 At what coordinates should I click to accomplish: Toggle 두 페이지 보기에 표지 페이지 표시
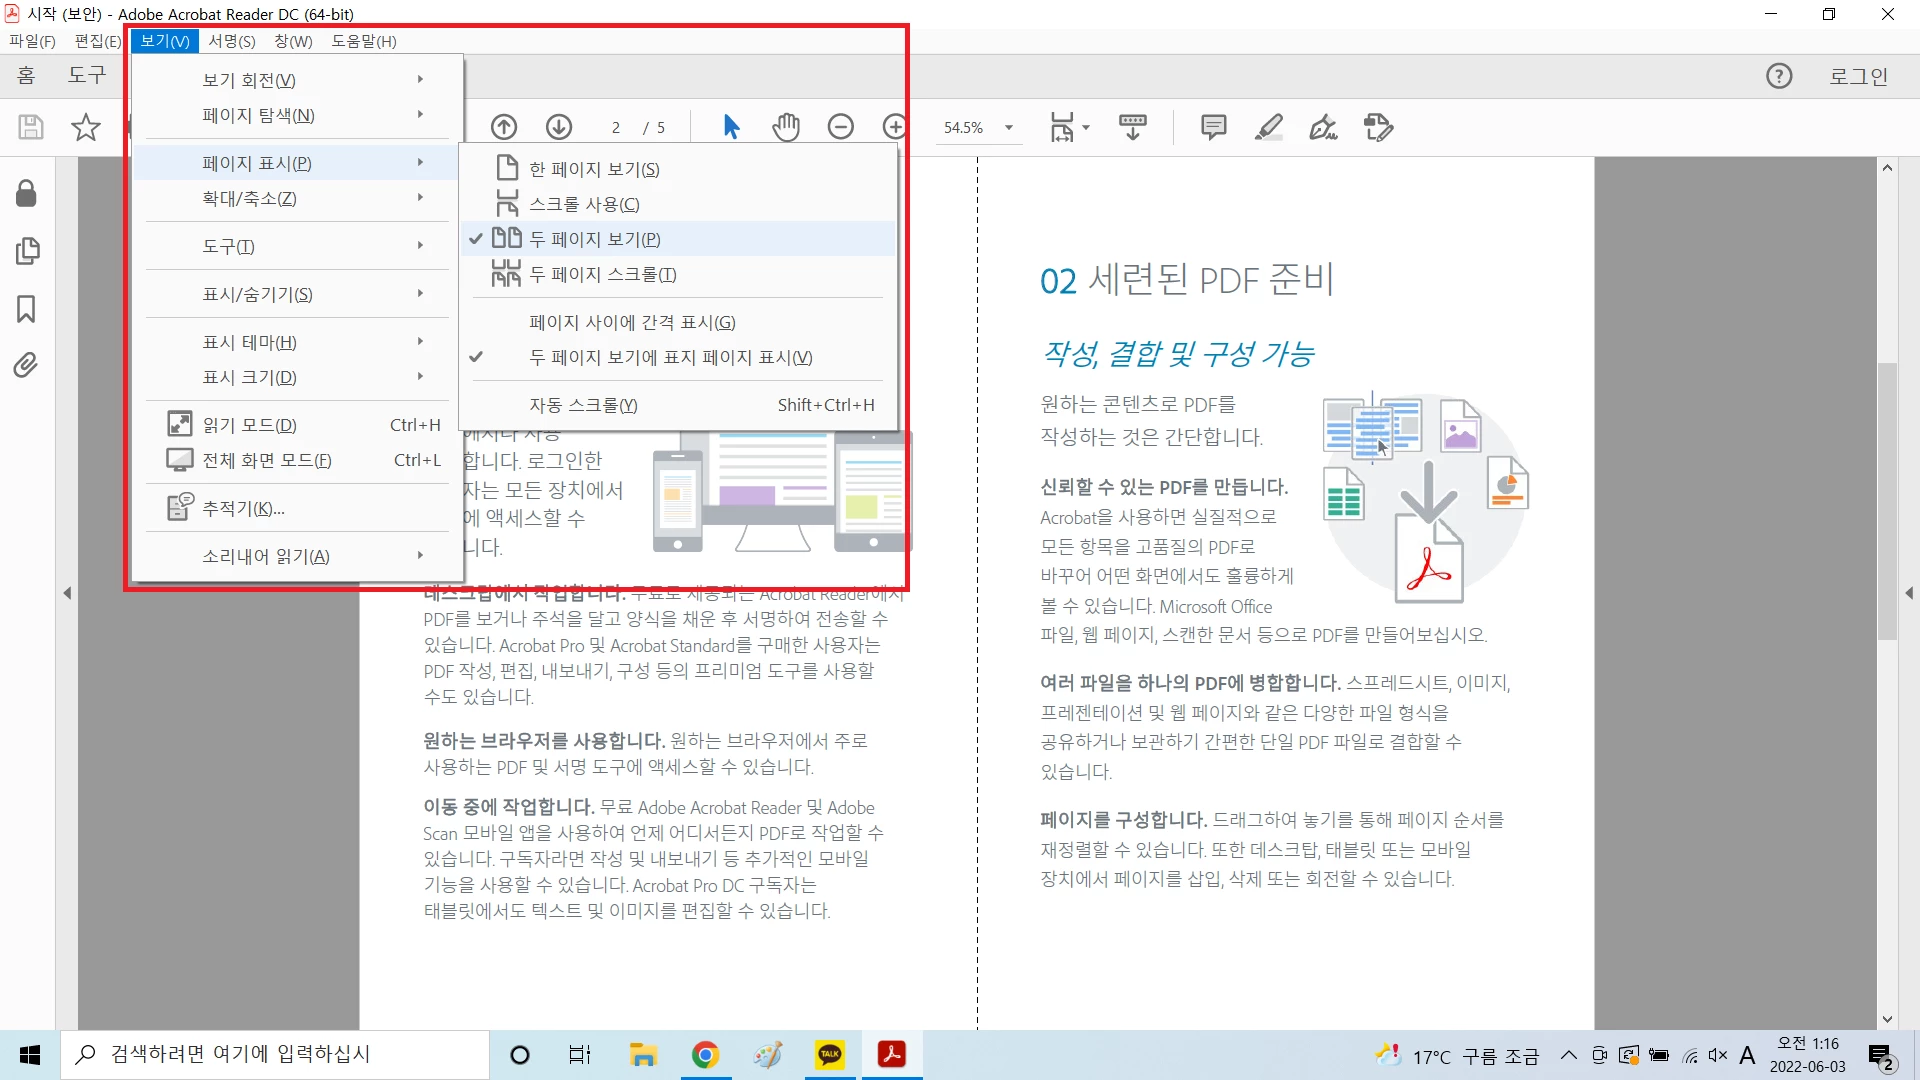tap(670, 357)
